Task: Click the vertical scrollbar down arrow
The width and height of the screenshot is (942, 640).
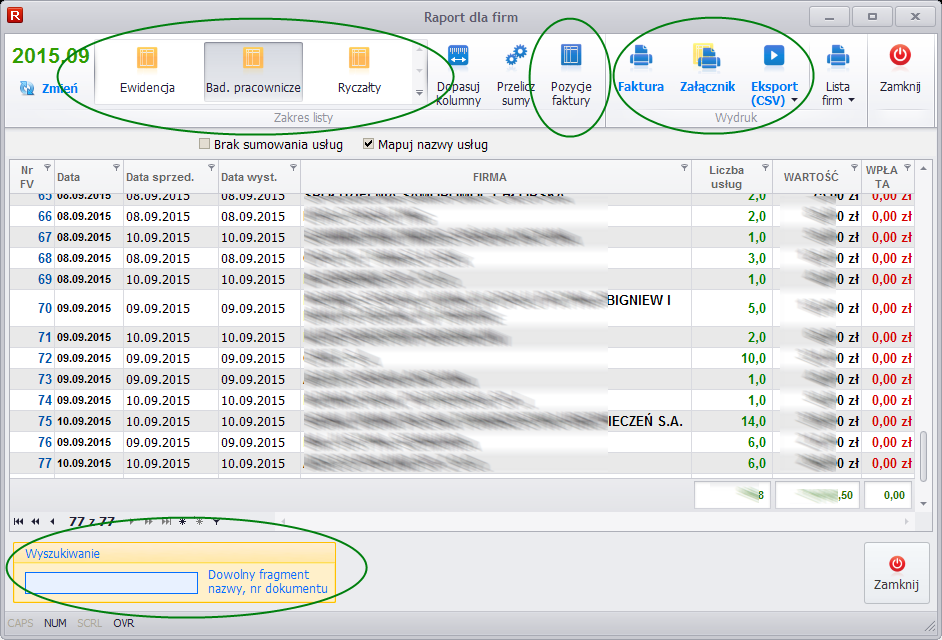Action: (x=922, y=504)
